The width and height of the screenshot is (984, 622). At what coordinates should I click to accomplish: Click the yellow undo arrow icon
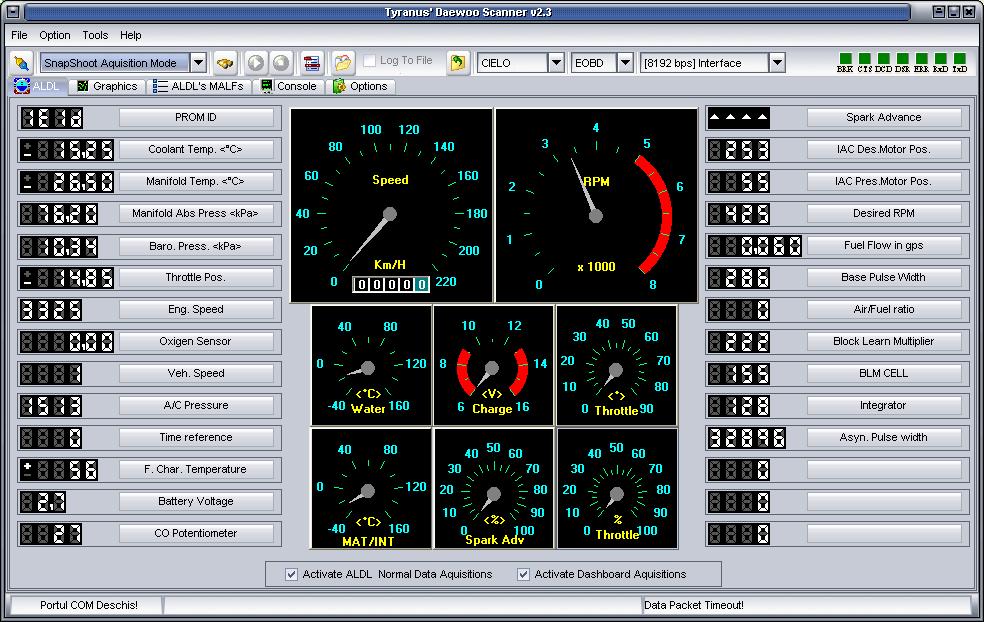(x=458, y=63)
